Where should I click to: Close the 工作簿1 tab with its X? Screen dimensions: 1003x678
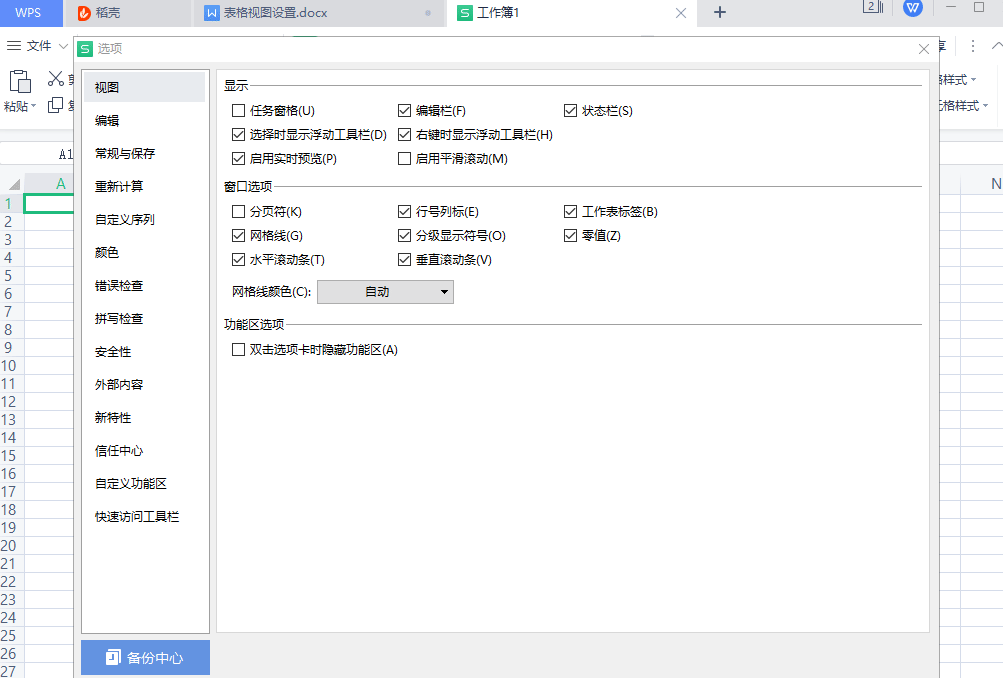(681, 13)
